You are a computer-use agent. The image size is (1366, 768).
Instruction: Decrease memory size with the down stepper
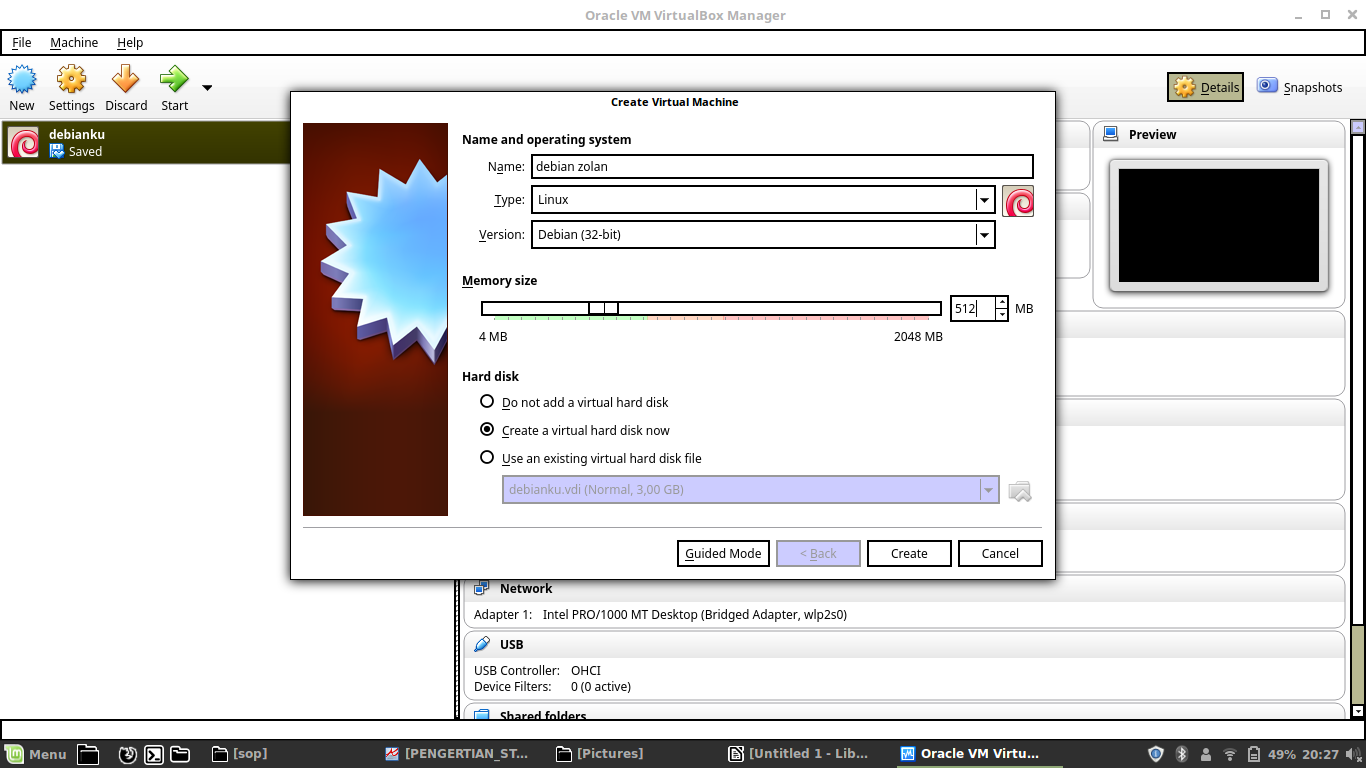pyautogui.click(x=1002, y=315)
